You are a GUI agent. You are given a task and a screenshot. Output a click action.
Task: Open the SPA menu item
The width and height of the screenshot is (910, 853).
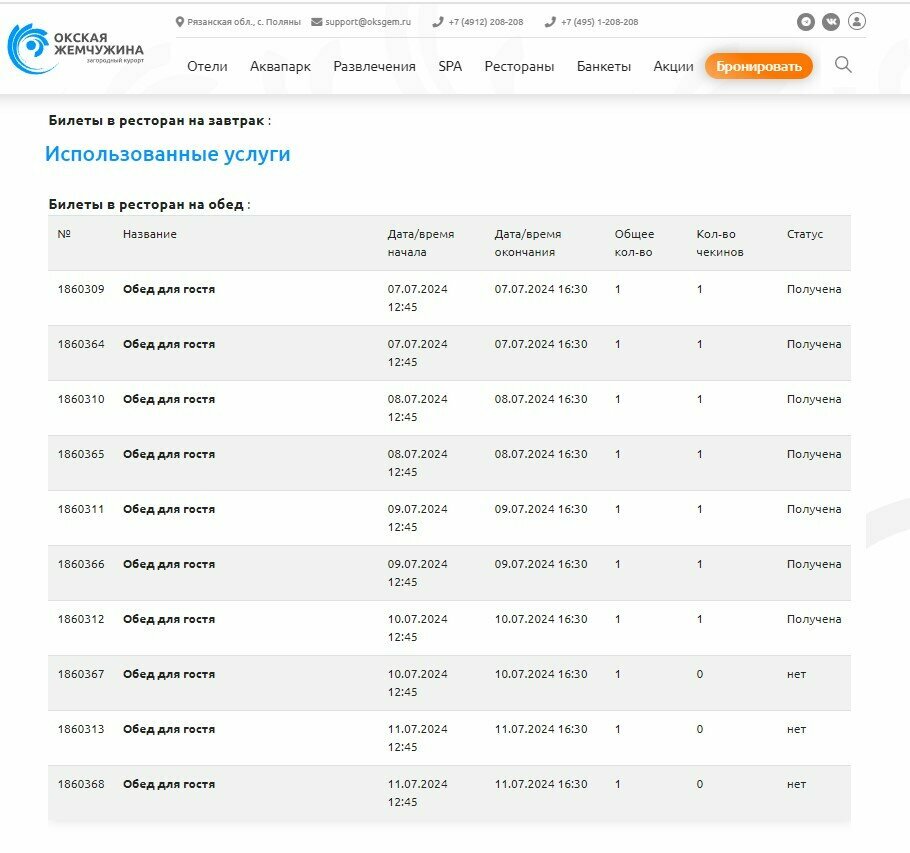450,66
